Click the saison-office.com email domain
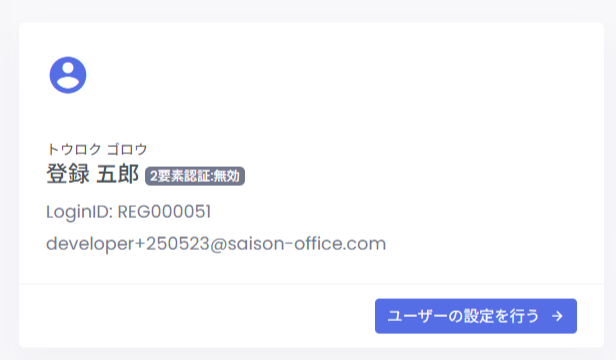Image resolution: width=616 pixels, height=360 pixels. pos(307,244)
